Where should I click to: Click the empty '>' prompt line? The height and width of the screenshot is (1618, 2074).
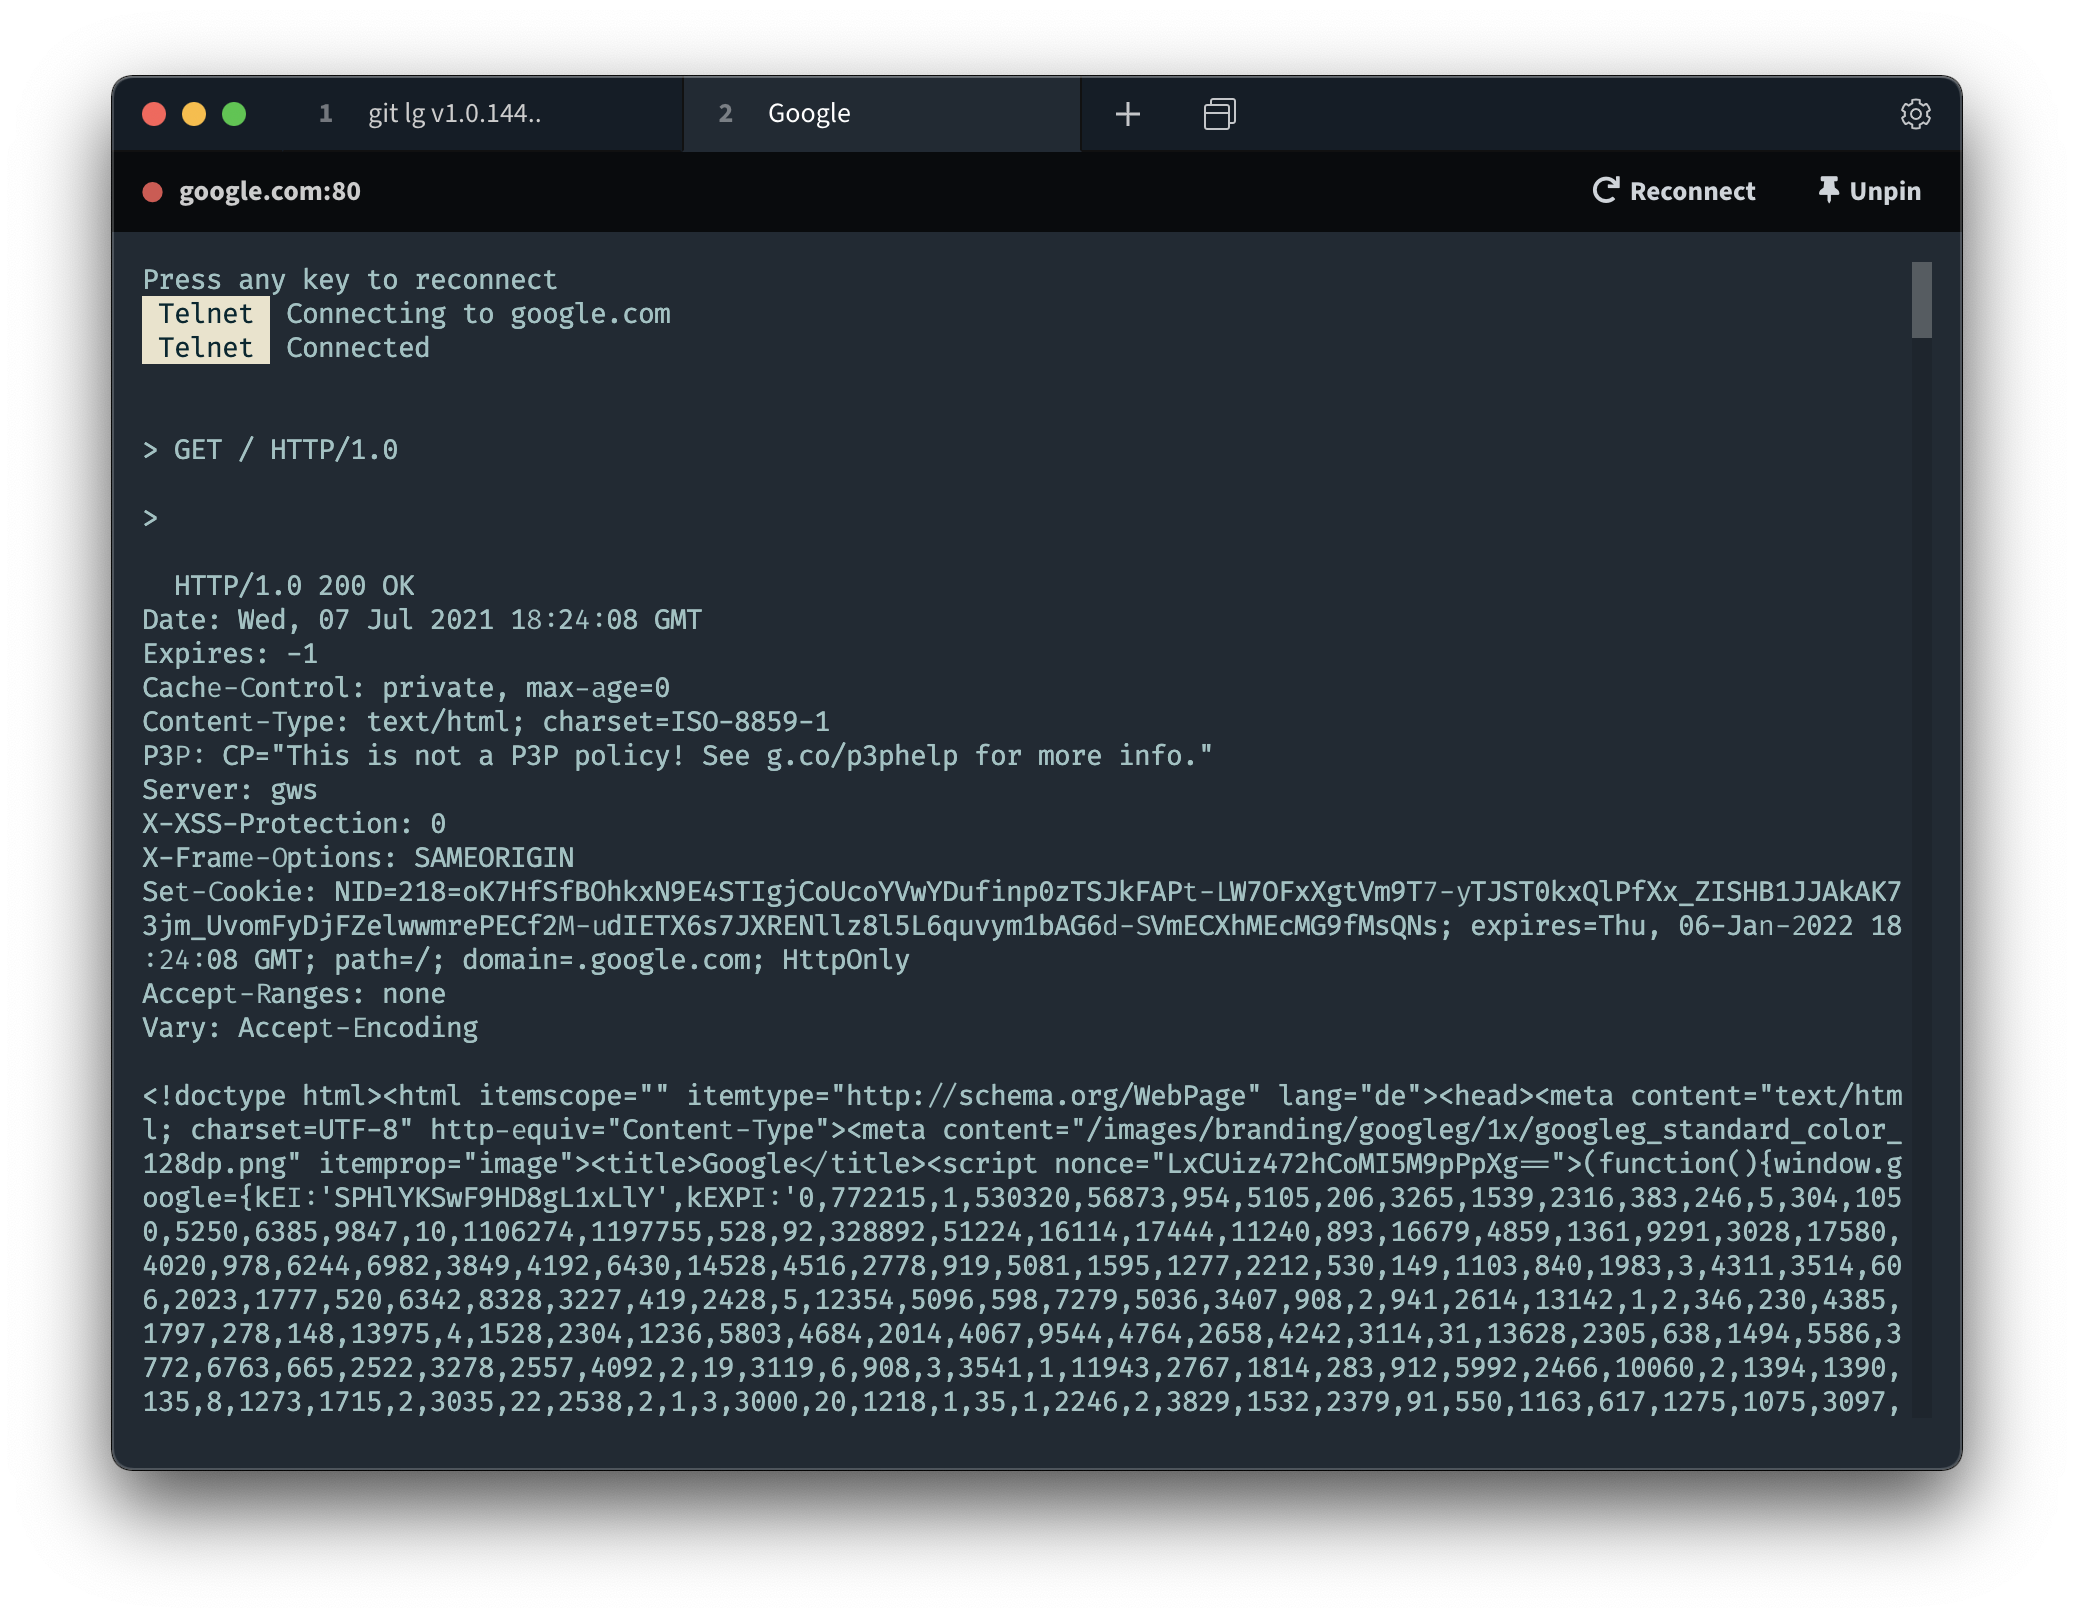[150, 518]
